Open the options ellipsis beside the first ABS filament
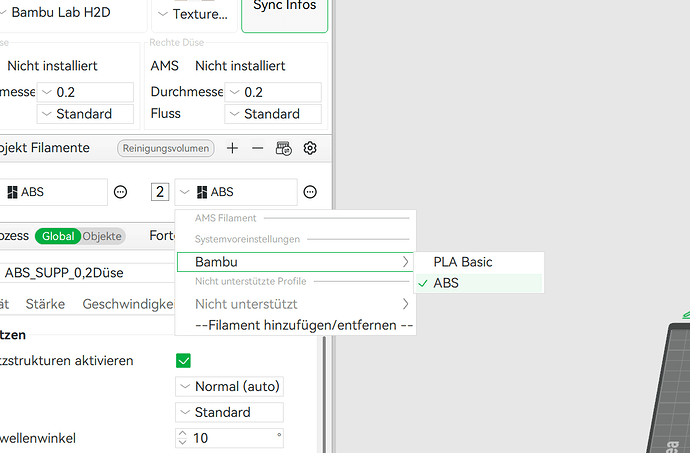Screen dimensions: 690x453 pos(120,192)
